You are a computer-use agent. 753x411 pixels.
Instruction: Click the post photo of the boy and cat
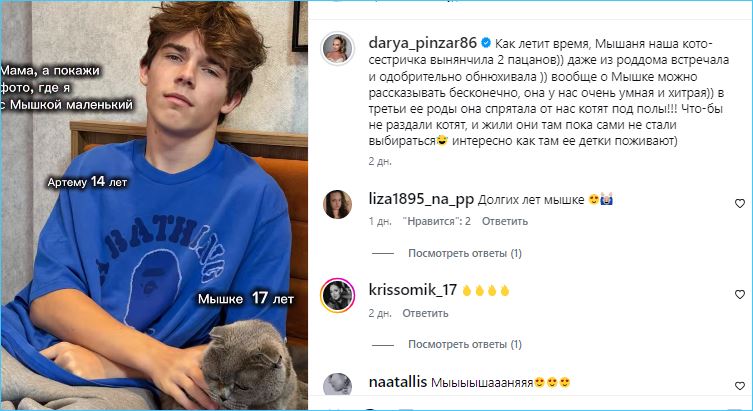point(154,206)
